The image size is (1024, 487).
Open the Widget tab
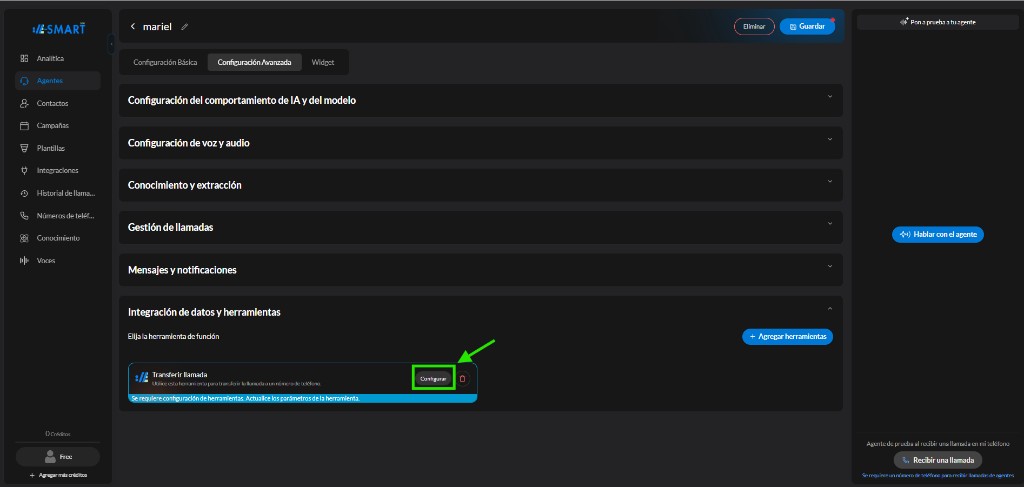pos(323,63)
